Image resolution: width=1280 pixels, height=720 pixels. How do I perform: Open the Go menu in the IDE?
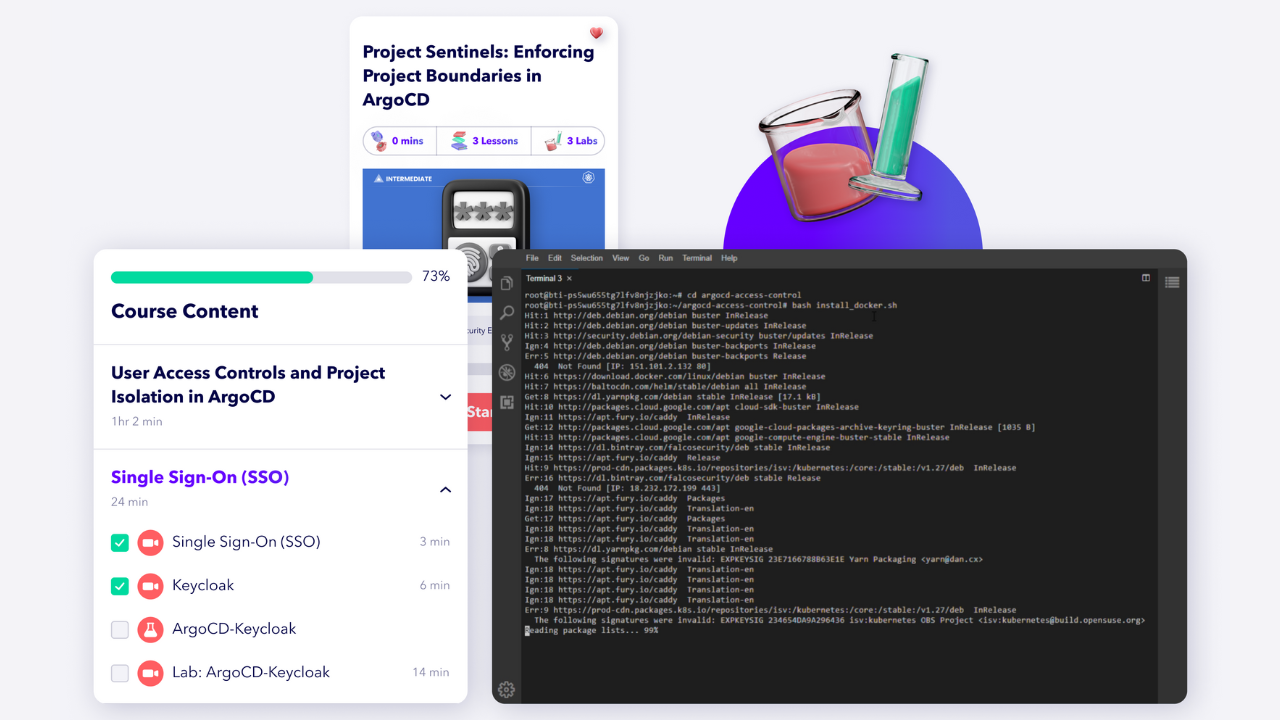644,258
